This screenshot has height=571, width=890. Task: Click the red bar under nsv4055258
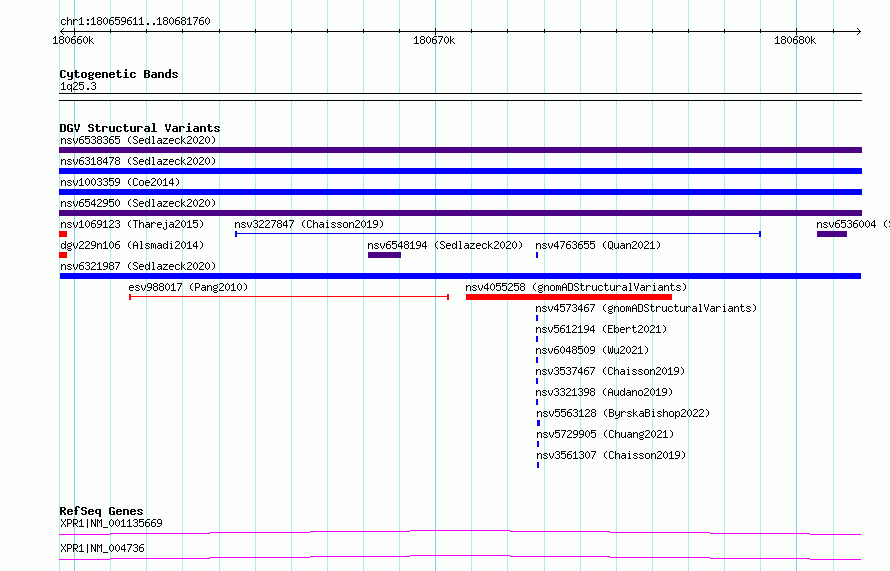[569, 297]
